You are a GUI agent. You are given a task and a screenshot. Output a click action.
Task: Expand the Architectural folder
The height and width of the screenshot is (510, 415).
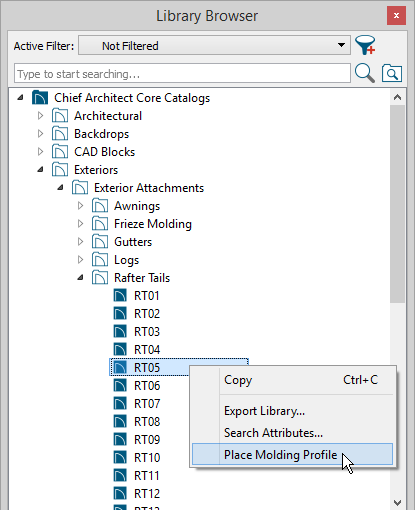(40, 116)
